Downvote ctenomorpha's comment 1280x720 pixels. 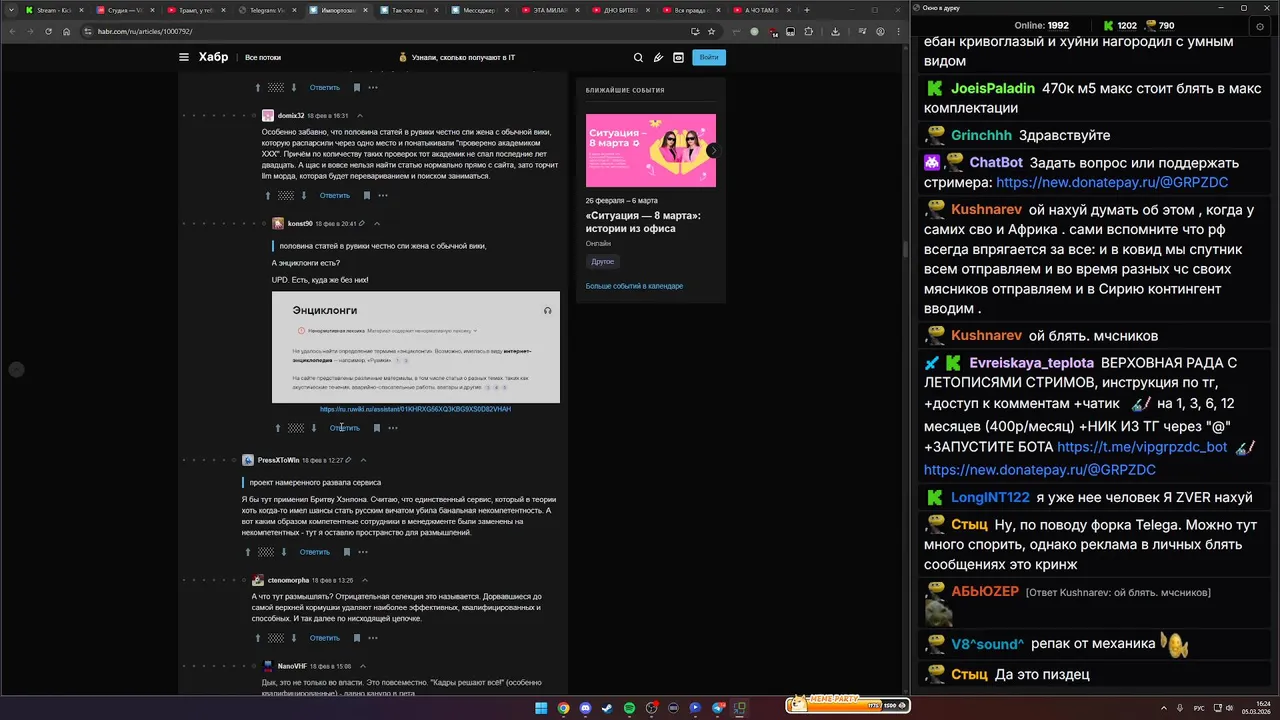click(x=293, y=638)
